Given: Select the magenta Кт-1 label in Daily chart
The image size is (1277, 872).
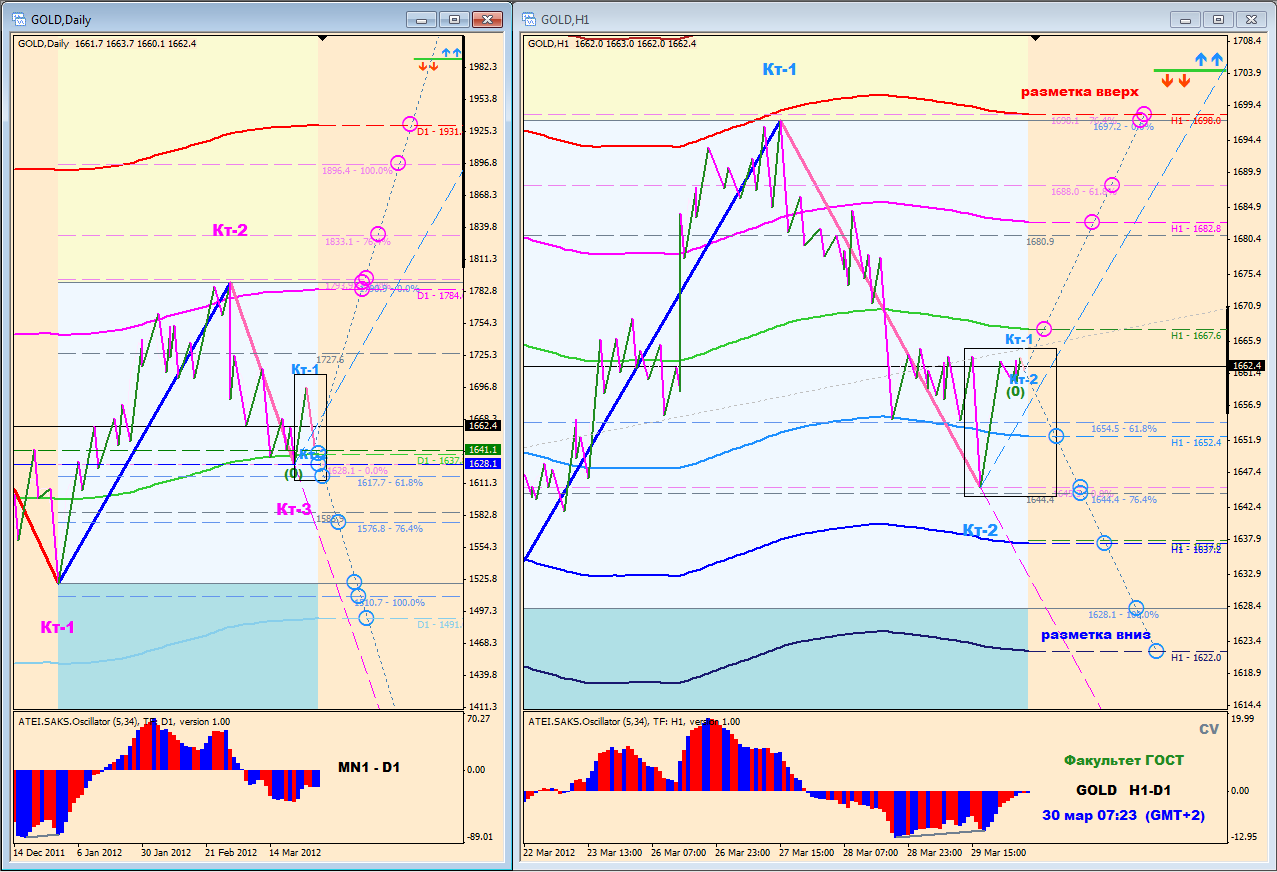Looking at the screenshot, I should 58,627.
